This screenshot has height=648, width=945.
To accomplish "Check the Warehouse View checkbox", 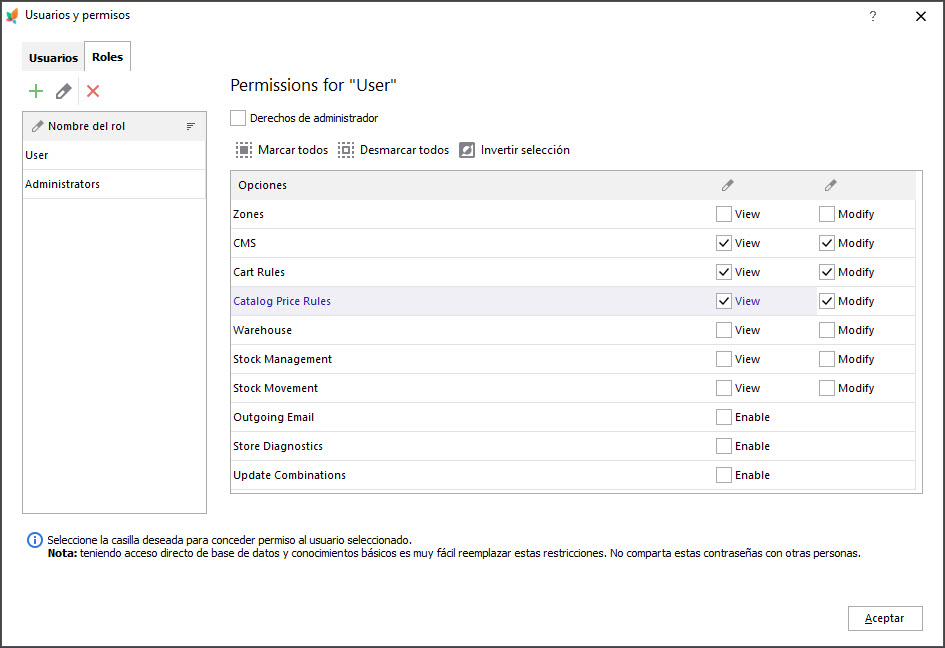I will (724, 330).
